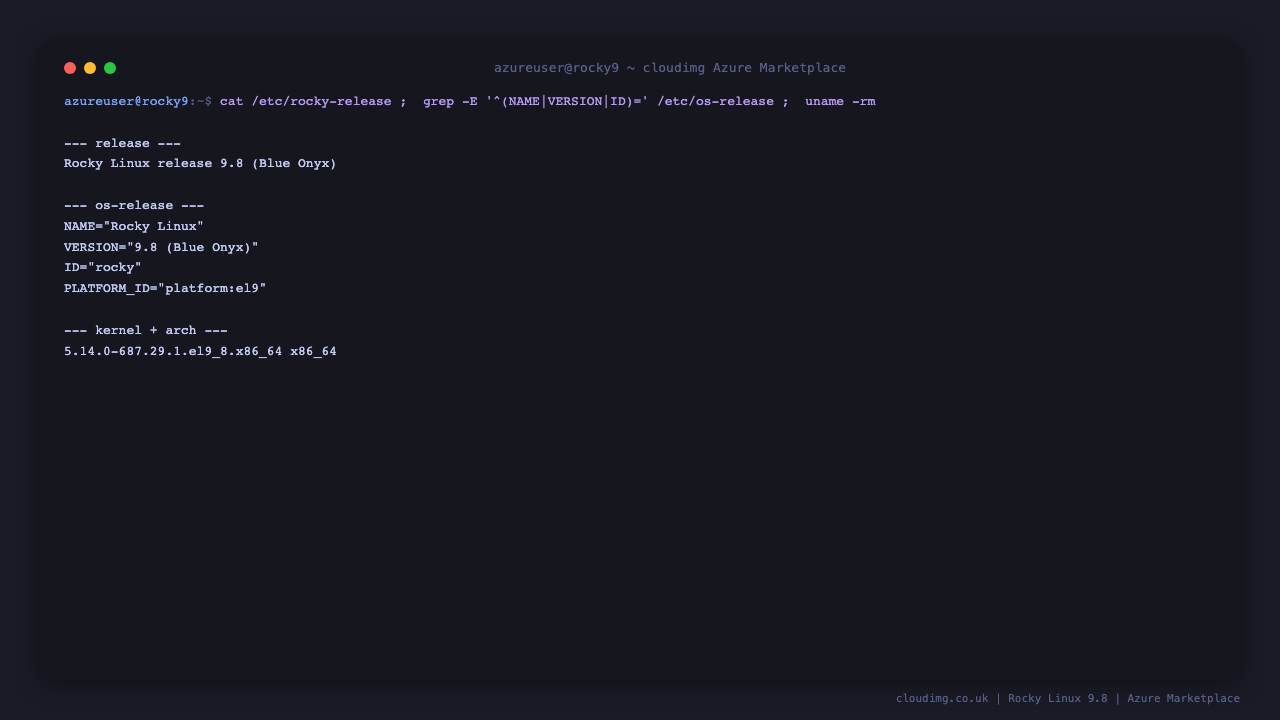The height and width of the screenshot is (720, 1280).
Task: Click the red close window dot
Action: [70, 68]
